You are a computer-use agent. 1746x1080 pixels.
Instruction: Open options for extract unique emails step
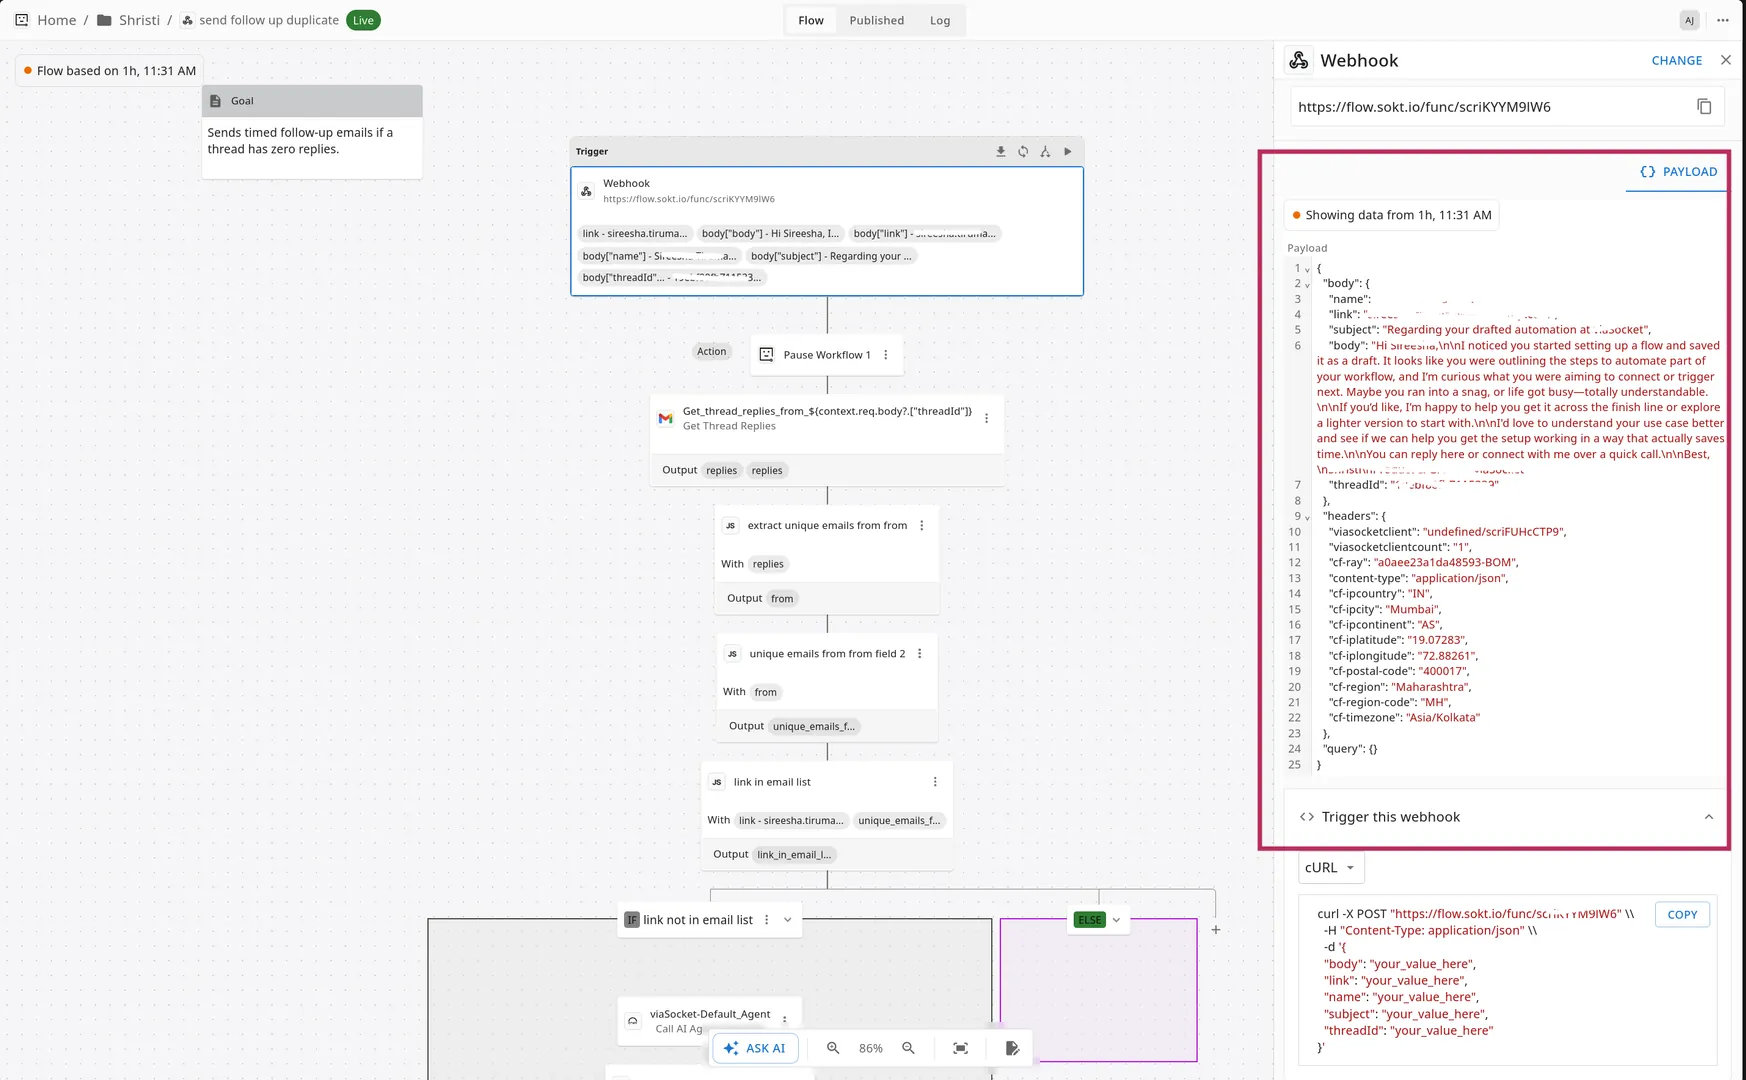click(x=922, y=526)
